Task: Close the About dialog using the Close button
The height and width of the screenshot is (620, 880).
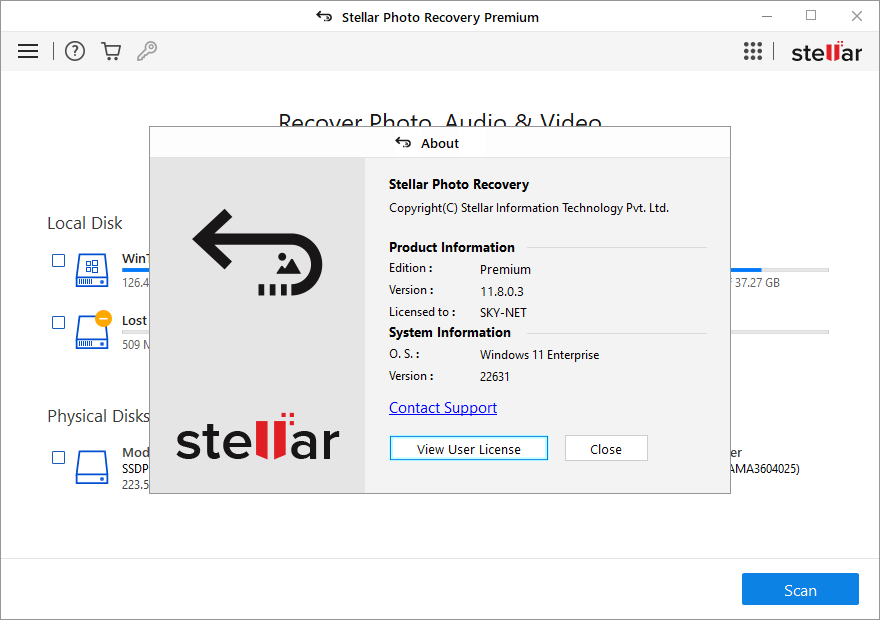Action: tap(606, 449)
